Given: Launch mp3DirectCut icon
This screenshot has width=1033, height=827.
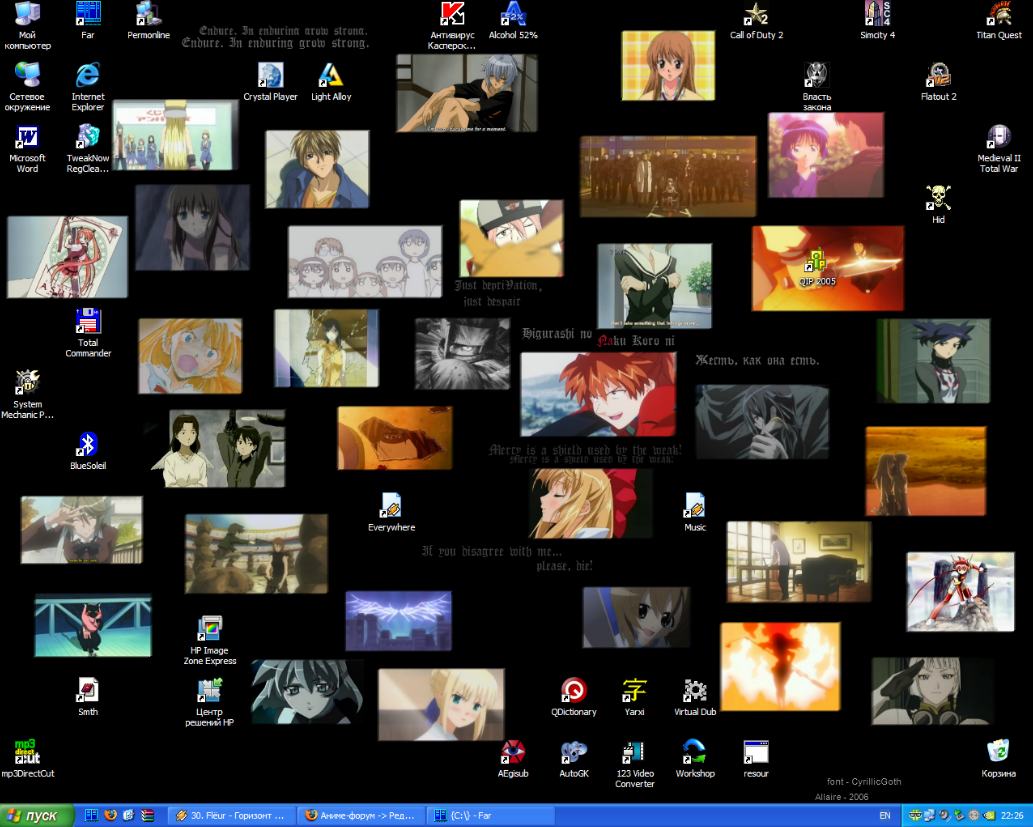Looking at the screenshot, I should (27, 760).
